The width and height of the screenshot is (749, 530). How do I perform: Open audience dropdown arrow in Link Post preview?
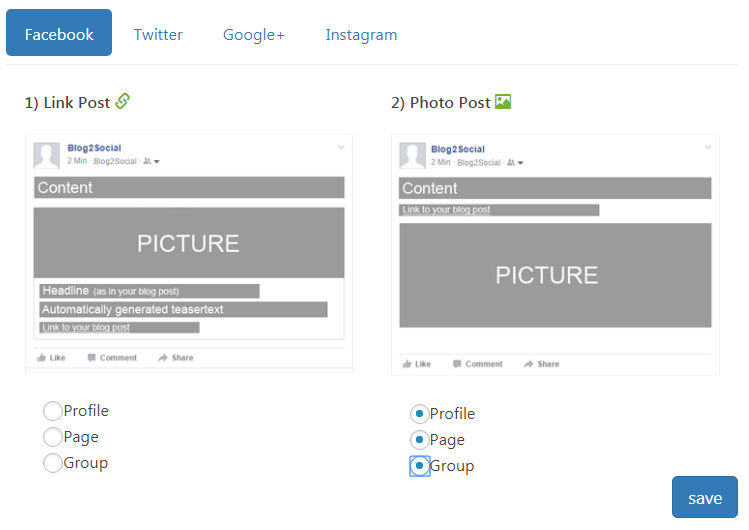click(157, 161)
